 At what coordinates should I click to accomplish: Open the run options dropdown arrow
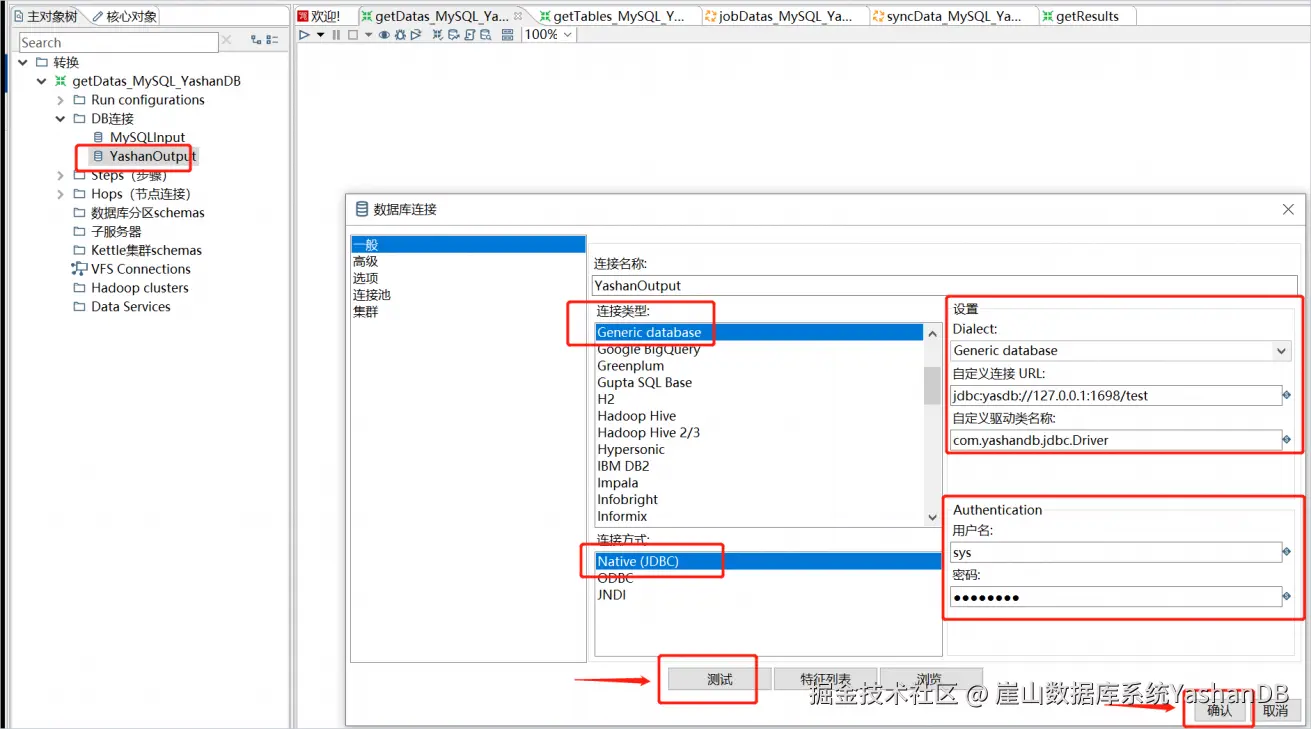[320, 35]
